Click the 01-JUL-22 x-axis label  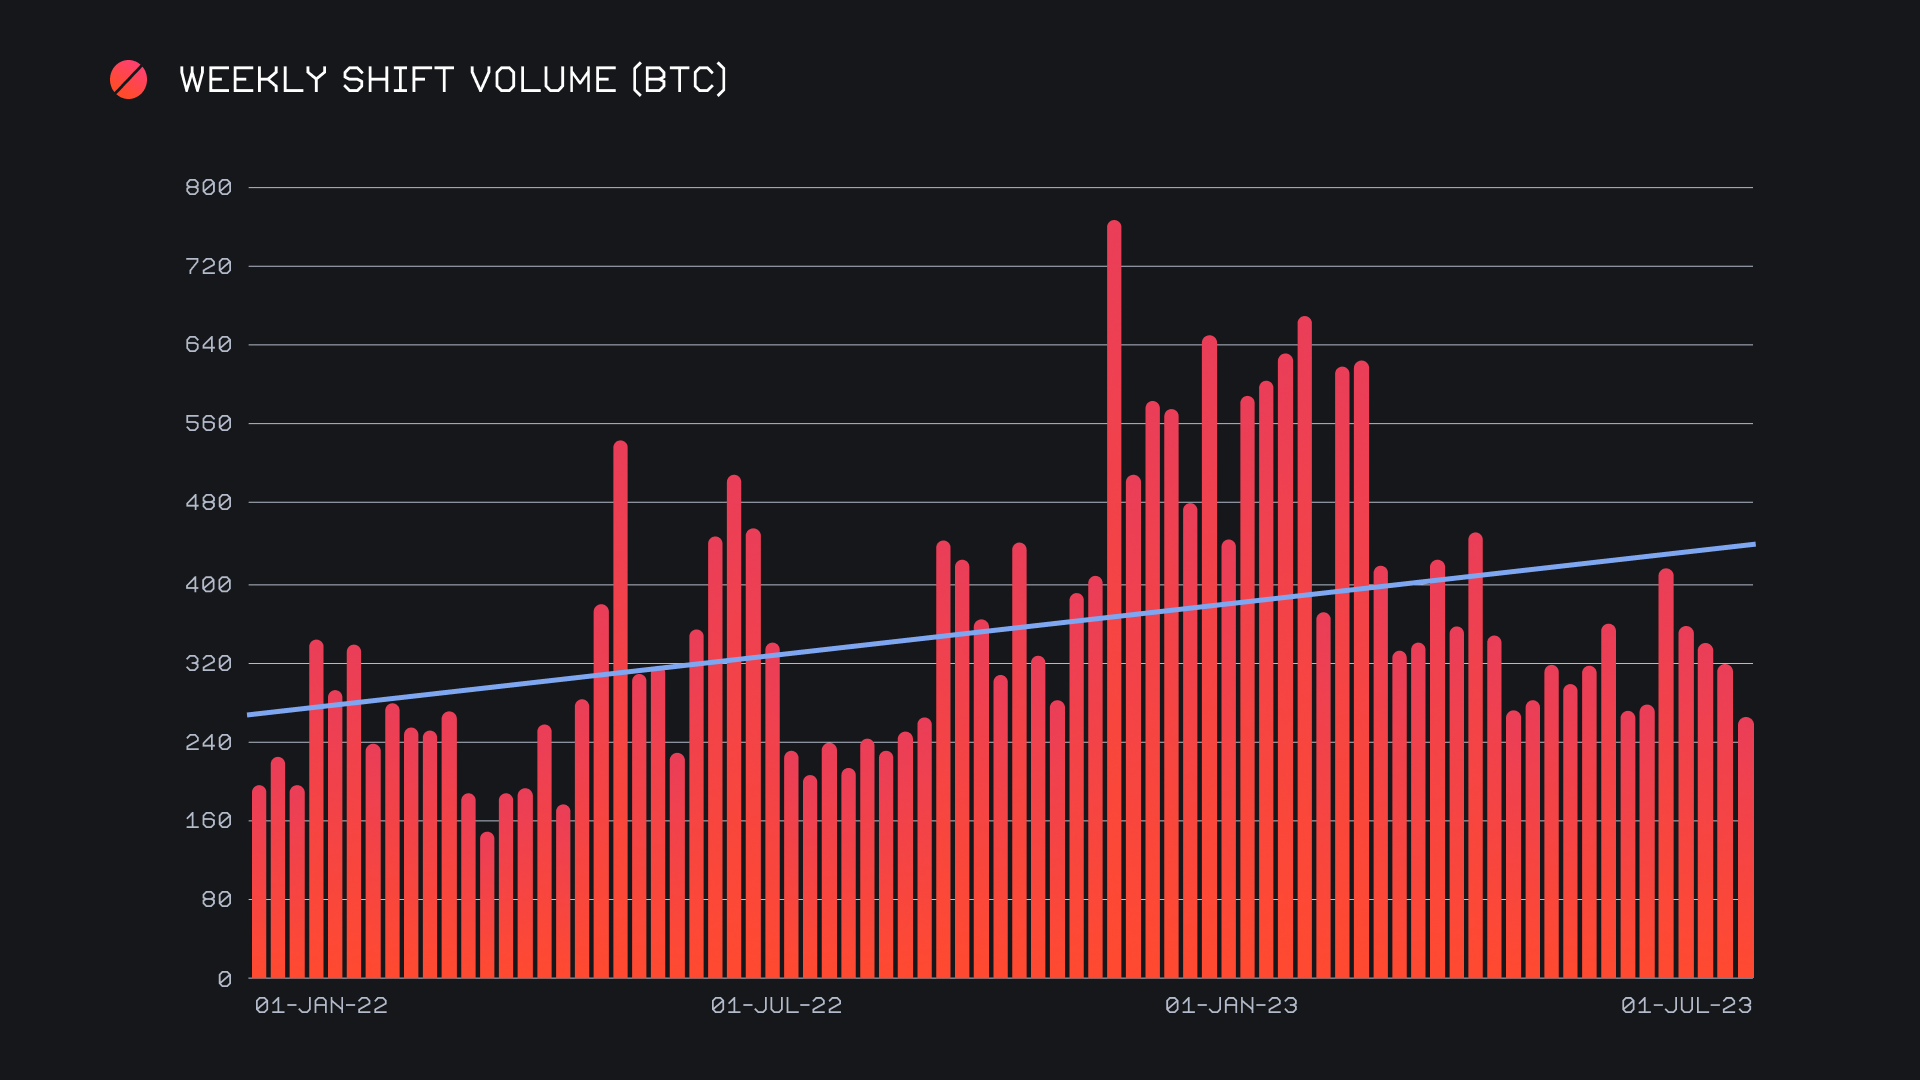click(776, 1006)
